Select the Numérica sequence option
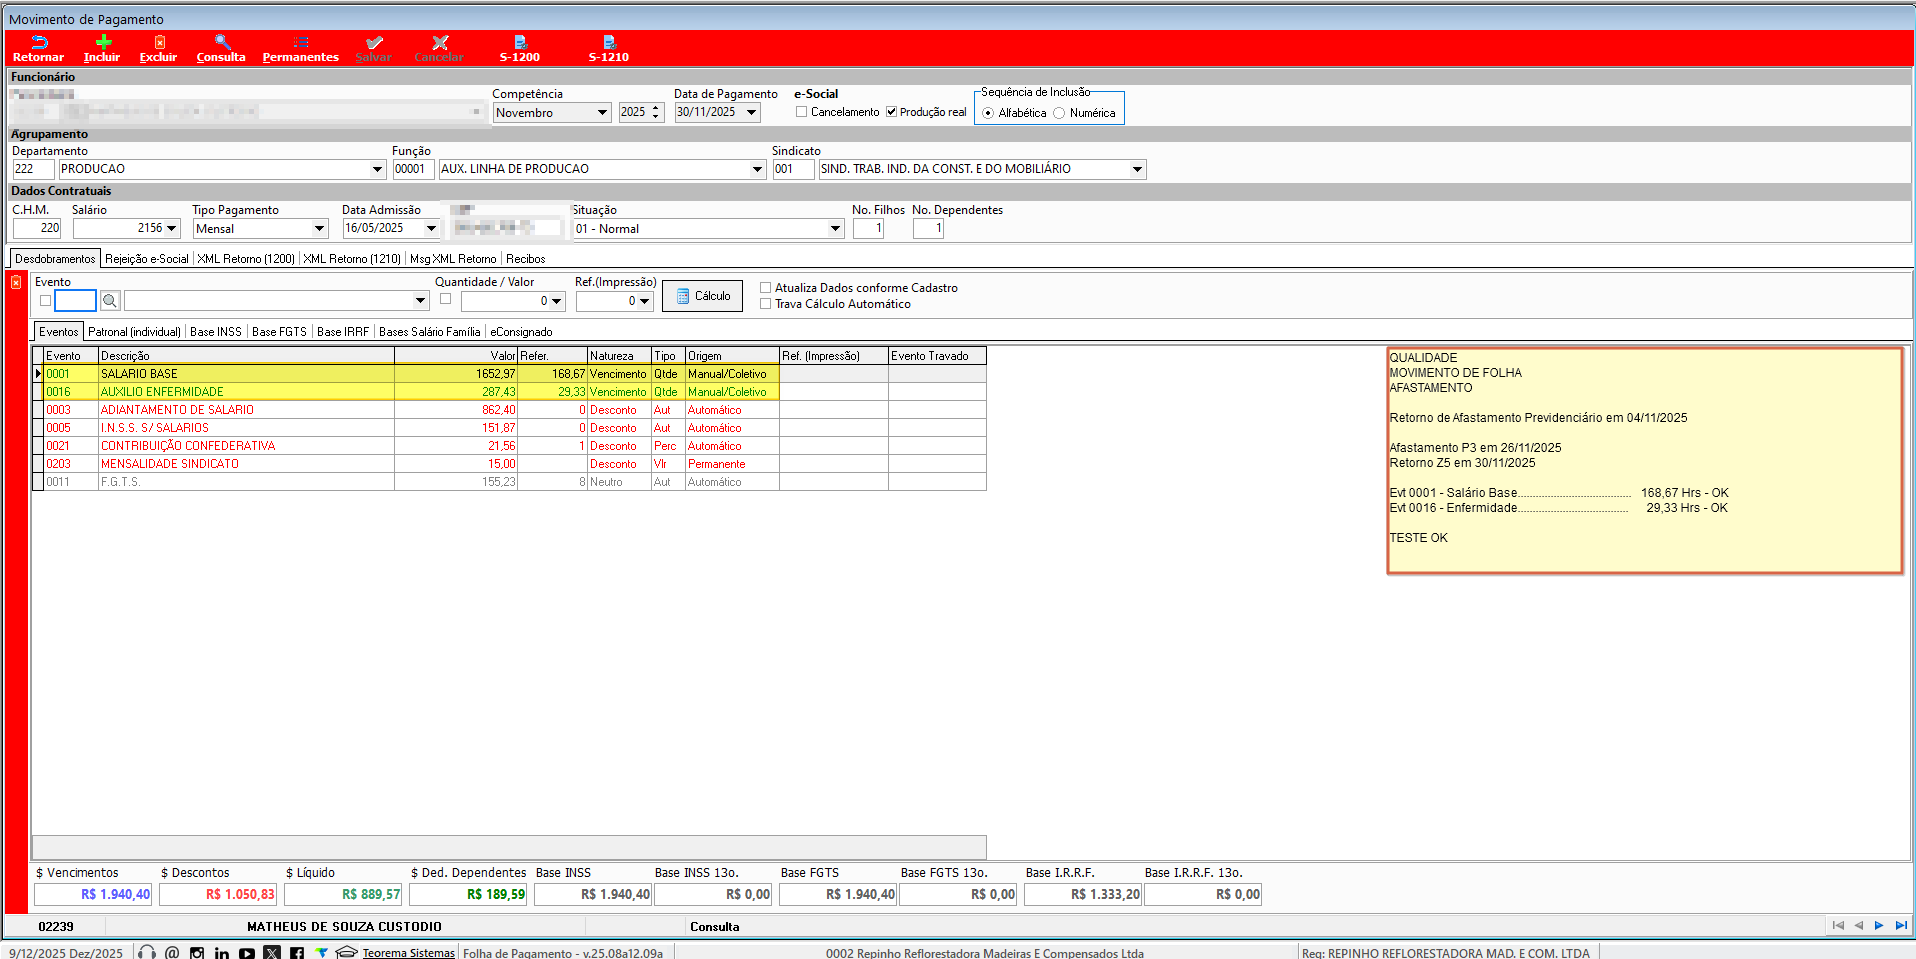This screenshot has height=959, width=1916. tap(1059, 113)
